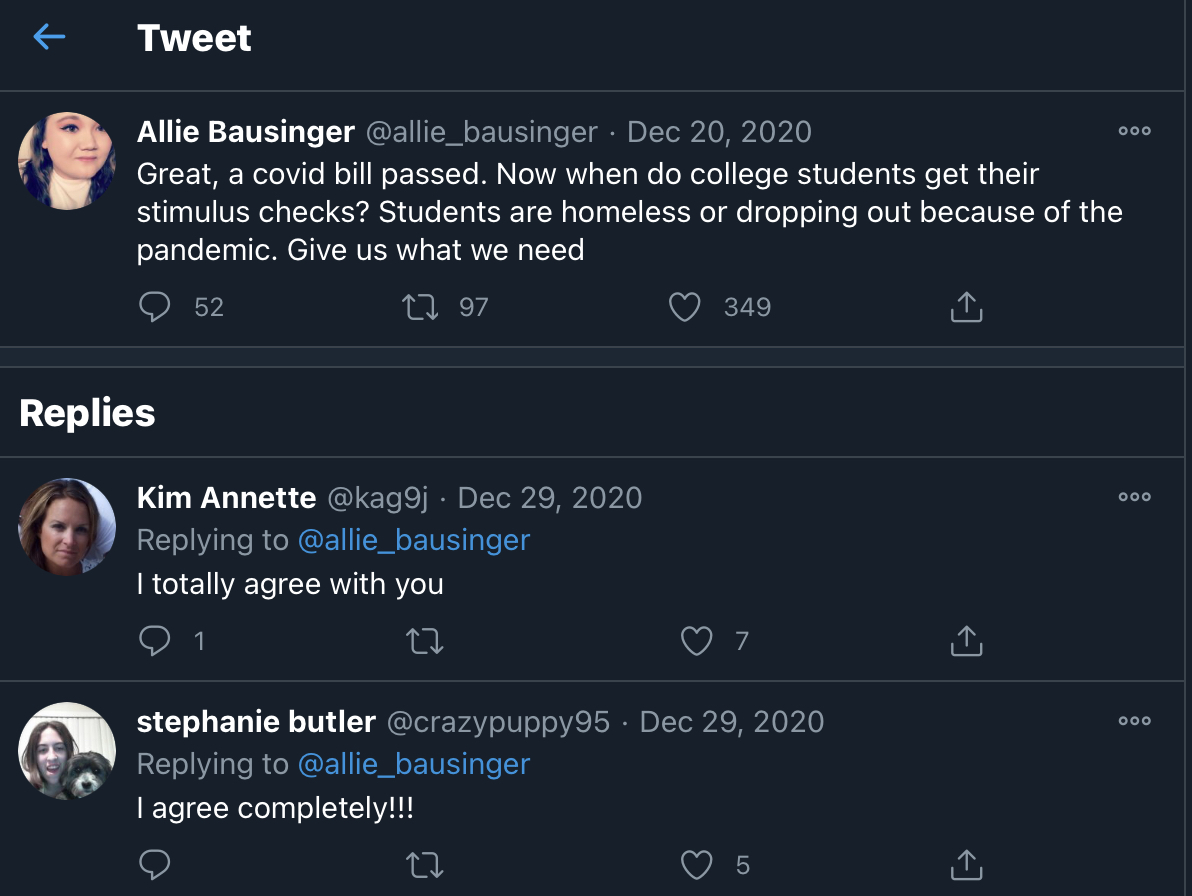Retweet Allie Bausinger's covid bill tweet
The height and width of the screenshot is (896, 1192).
(420, 307)
